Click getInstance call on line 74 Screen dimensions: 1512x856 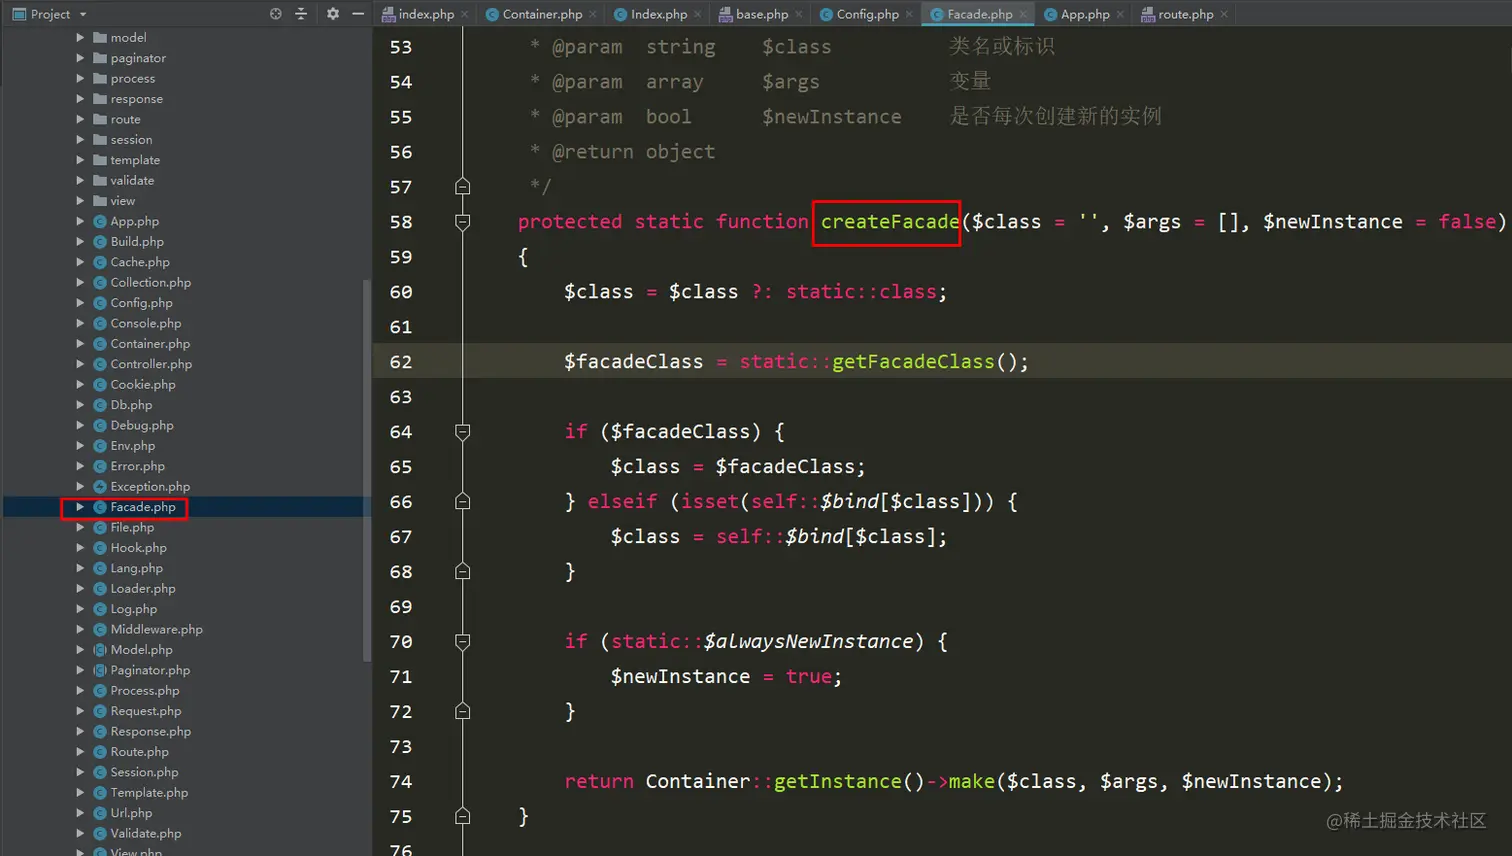tap(838, 782)
